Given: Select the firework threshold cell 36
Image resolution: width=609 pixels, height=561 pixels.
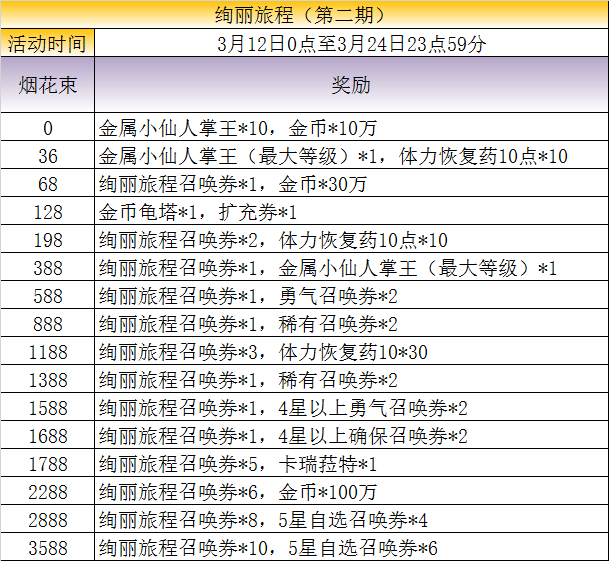Looking at the screenshot, I should pyautogui.click(x=47, y=156).
